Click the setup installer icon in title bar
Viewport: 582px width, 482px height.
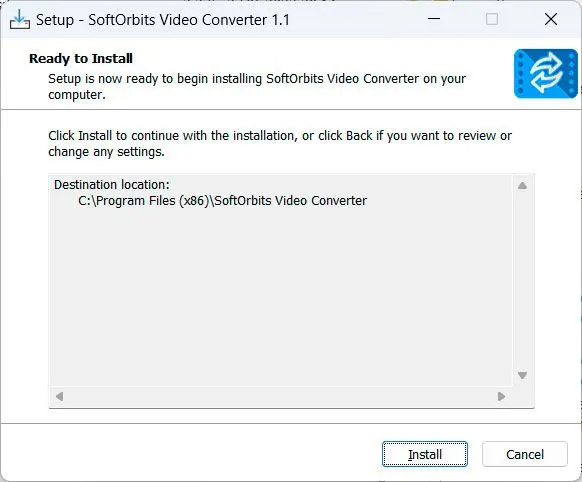point(20,19)
